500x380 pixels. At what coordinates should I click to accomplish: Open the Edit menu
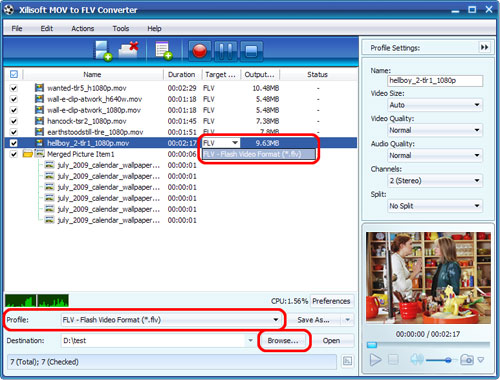(47, 28)
